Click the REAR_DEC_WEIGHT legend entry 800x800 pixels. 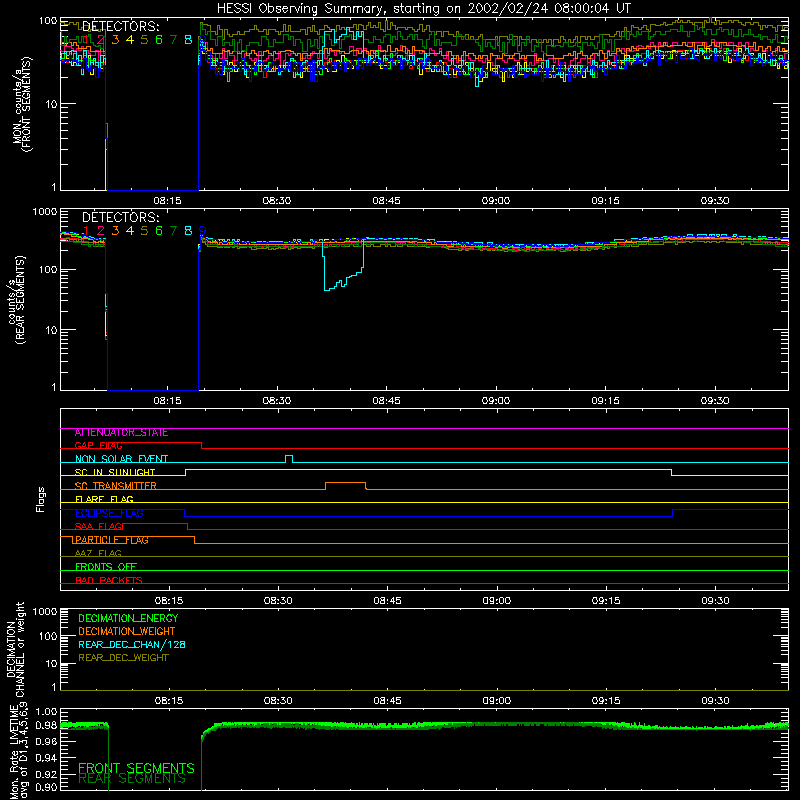click(x=123, y=658)
